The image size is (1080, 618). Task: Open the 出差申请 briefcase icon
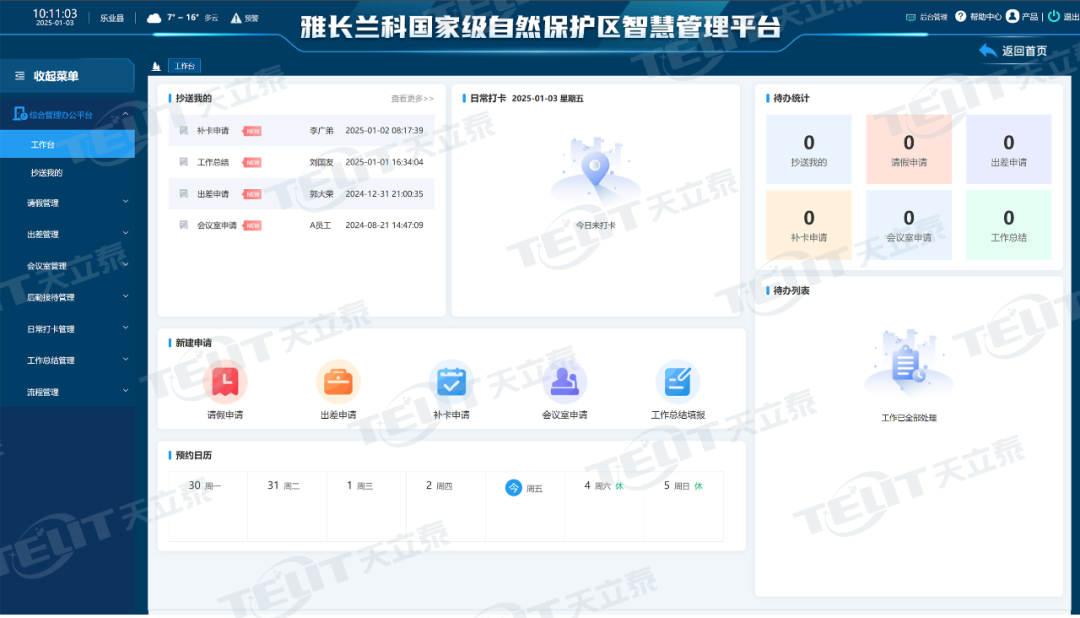(338, 382)
